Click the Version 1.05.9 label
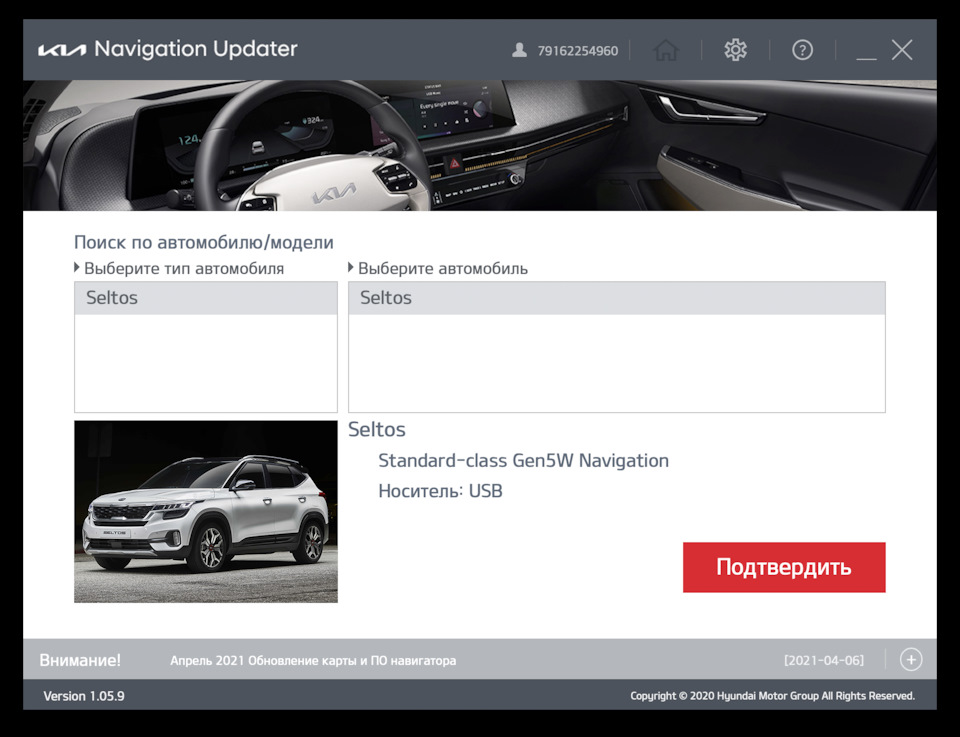 (84, 696)
